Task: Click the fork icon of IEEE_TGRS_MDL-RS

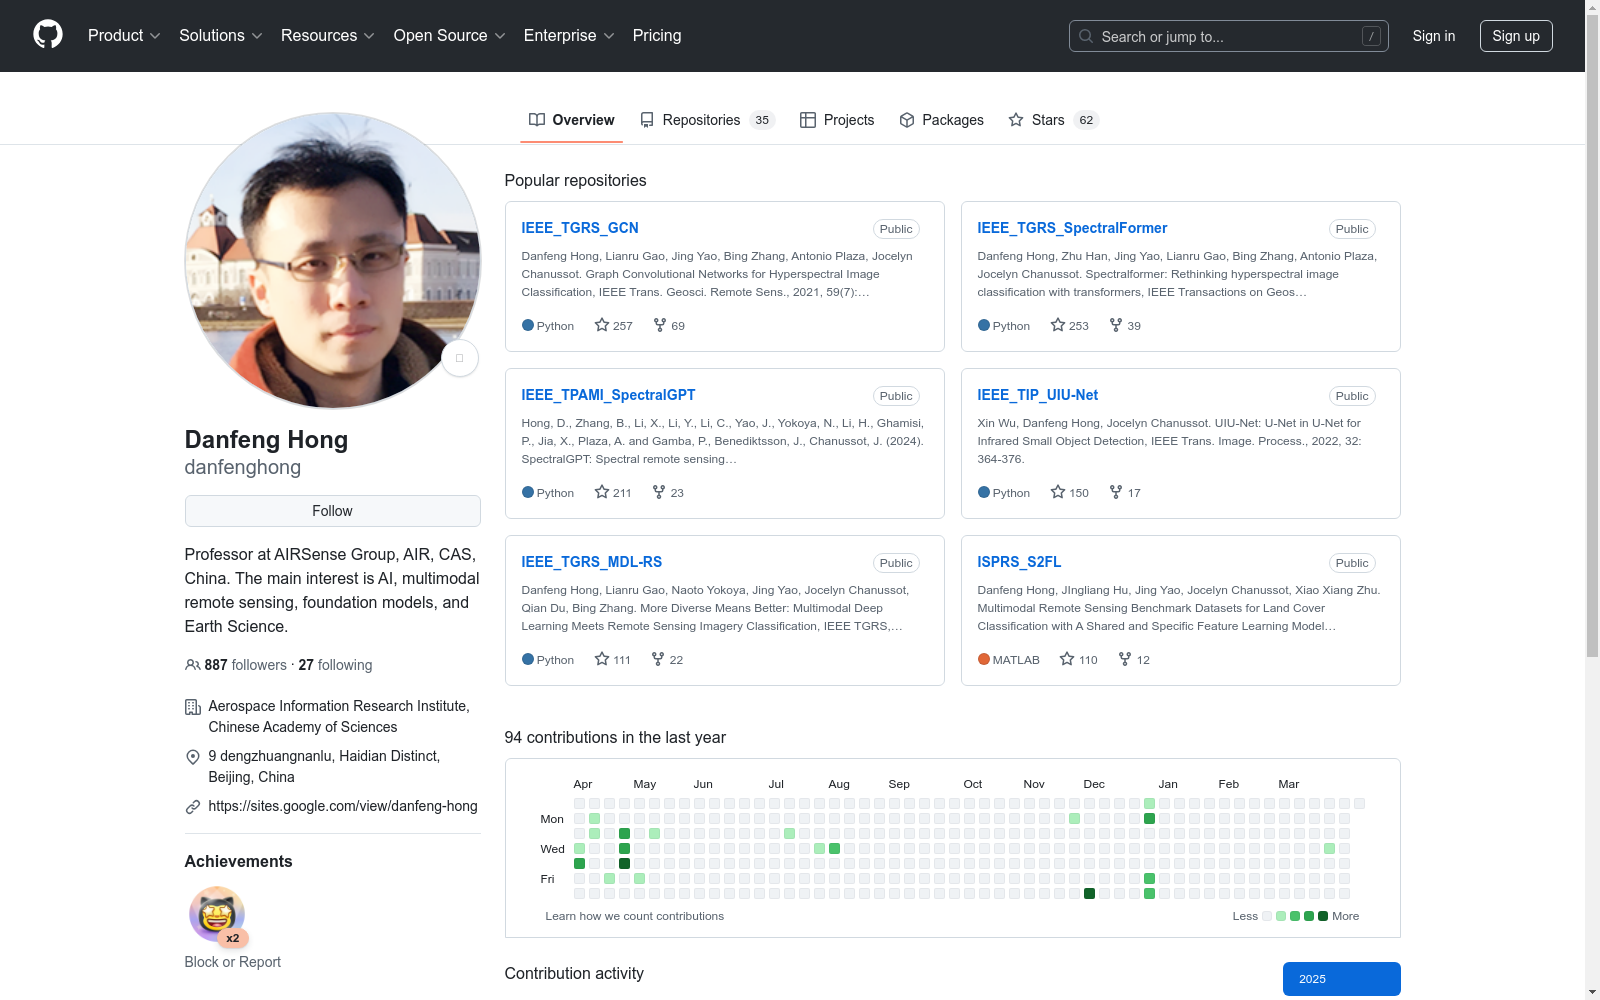Action: [x=658, y=659]
